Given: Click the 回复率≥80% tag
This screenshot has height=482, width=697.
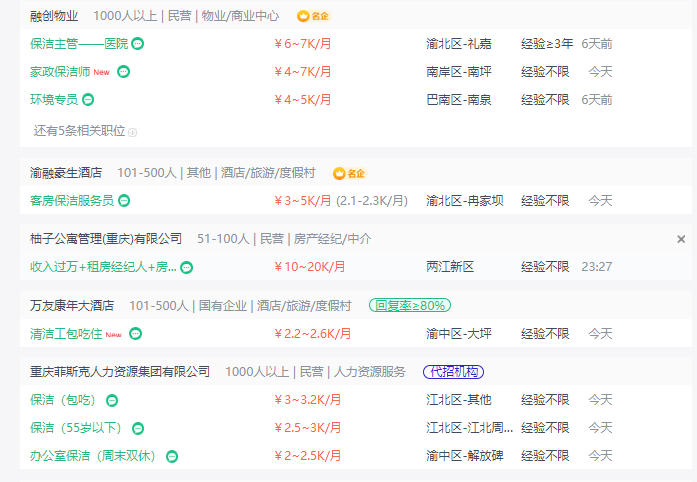Looking at the screenshot, I should coord(410,305).
